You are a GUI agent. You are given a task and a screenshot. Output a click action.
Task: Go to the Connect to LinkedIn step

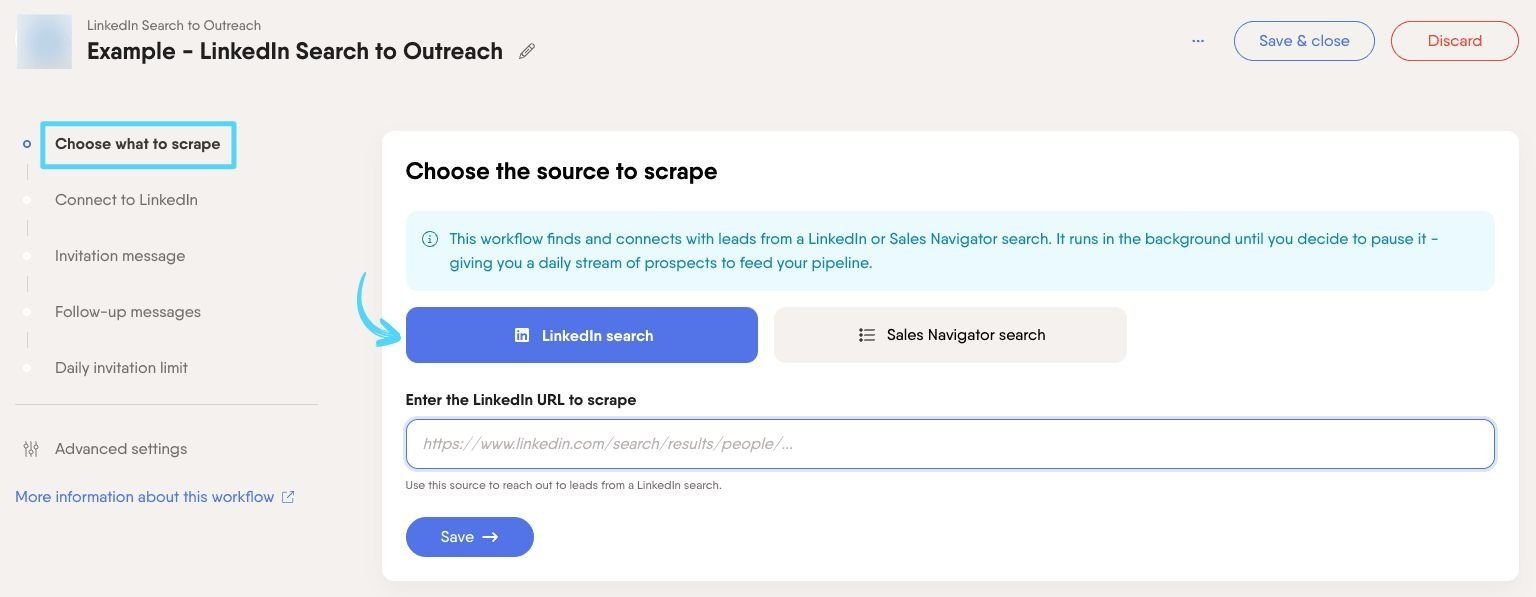click(x=126, y=200)
